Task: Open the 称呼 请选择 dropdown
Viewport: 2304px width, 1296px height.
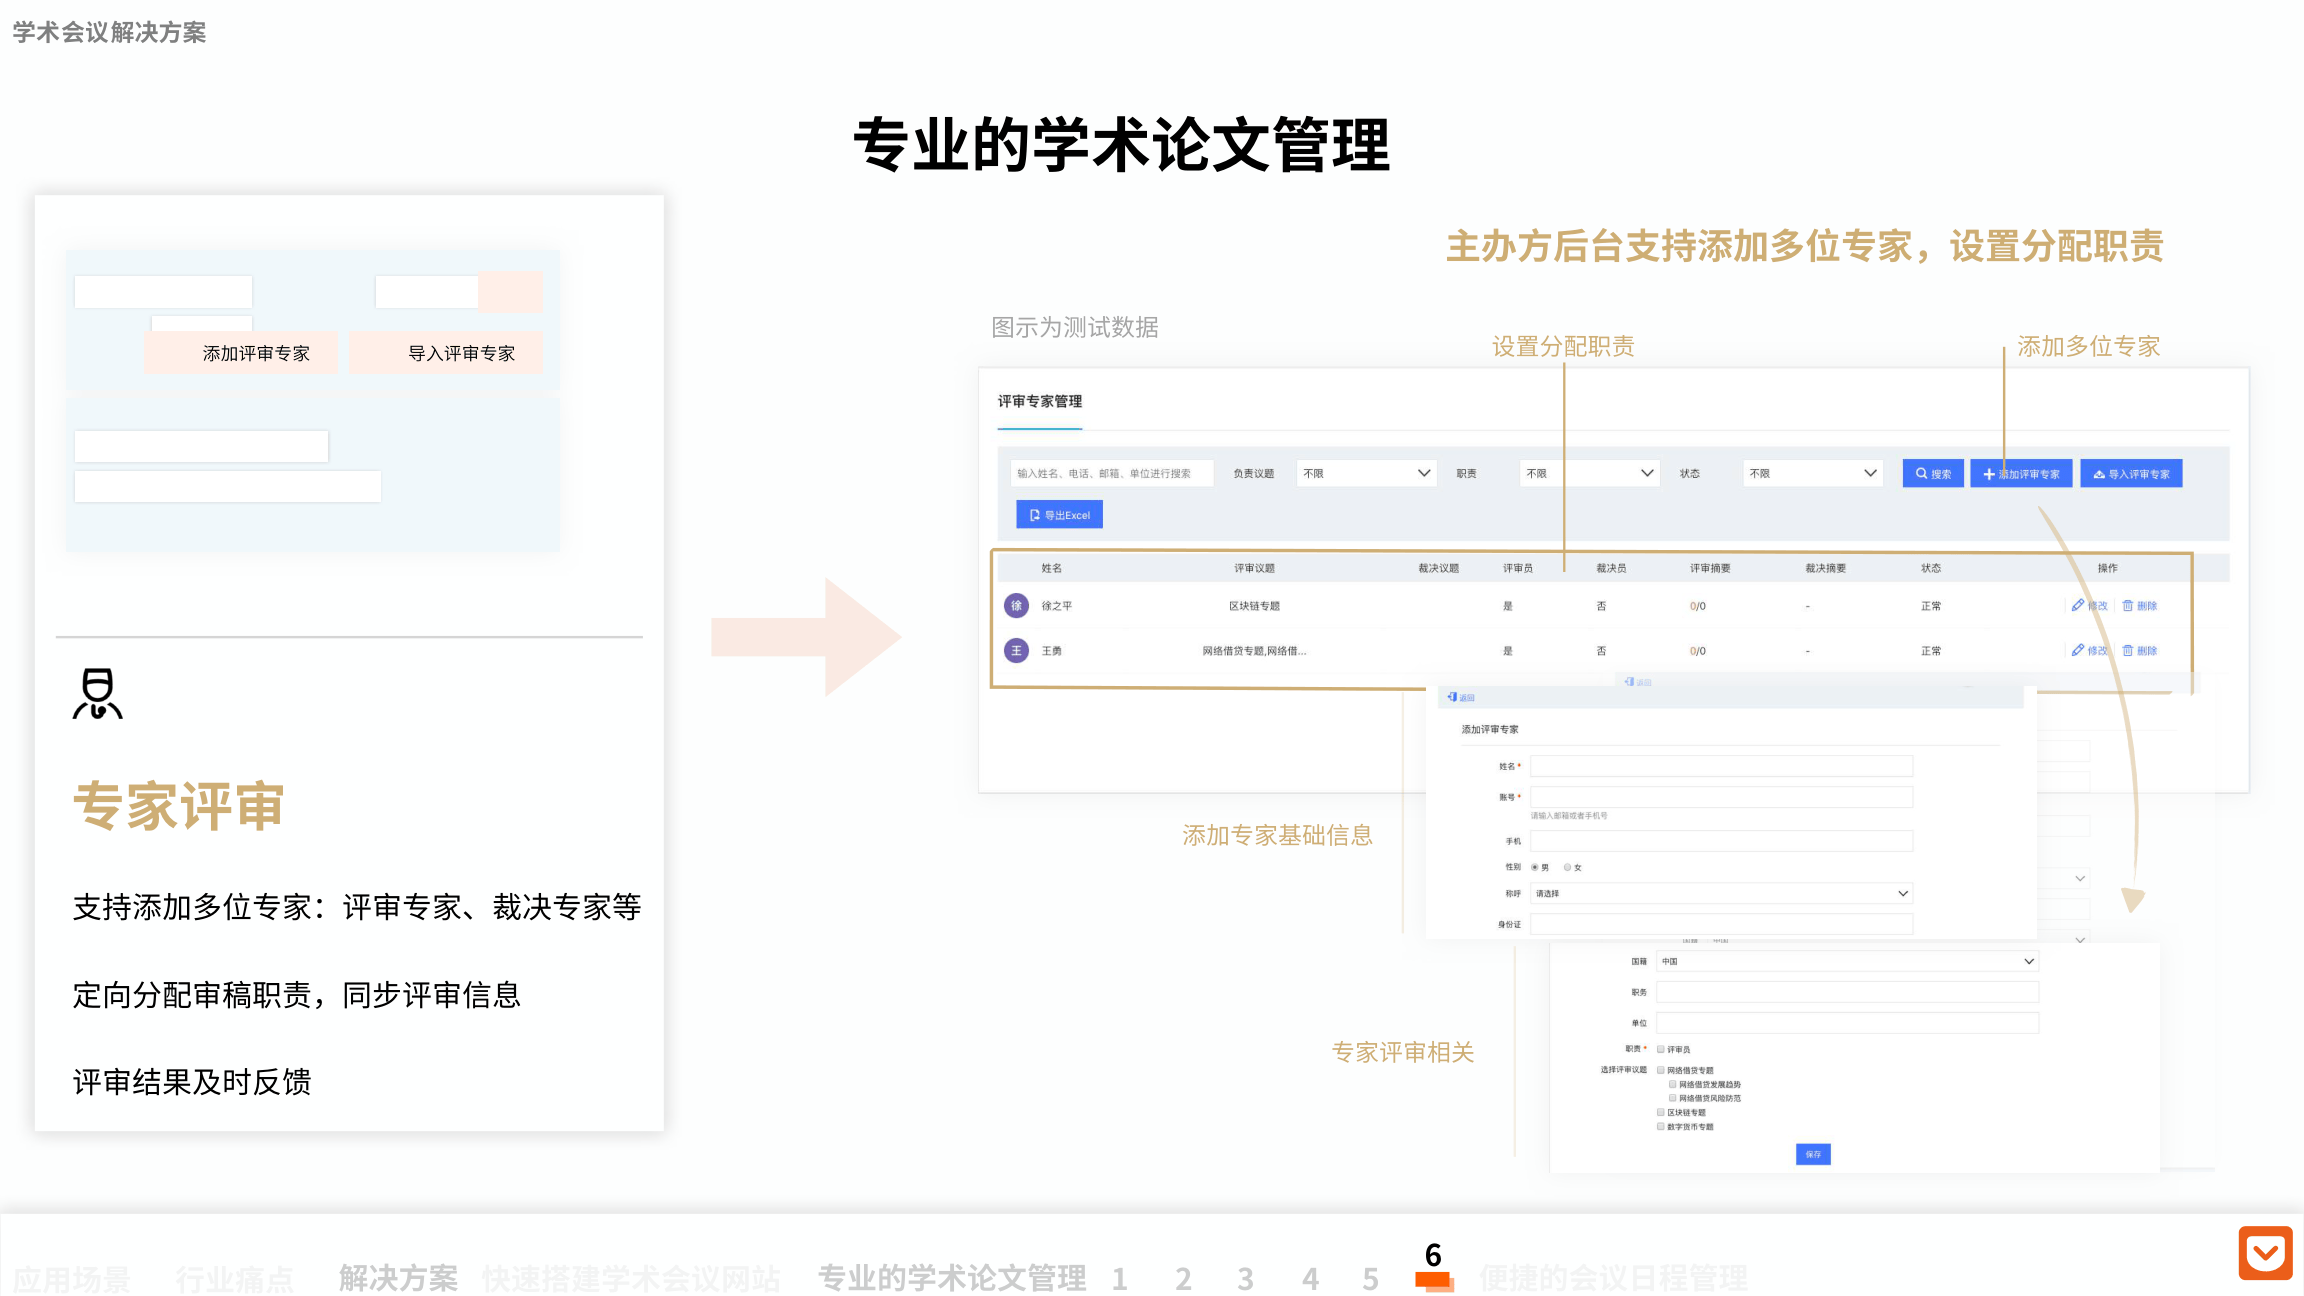Action: (x=1721, y=894)
